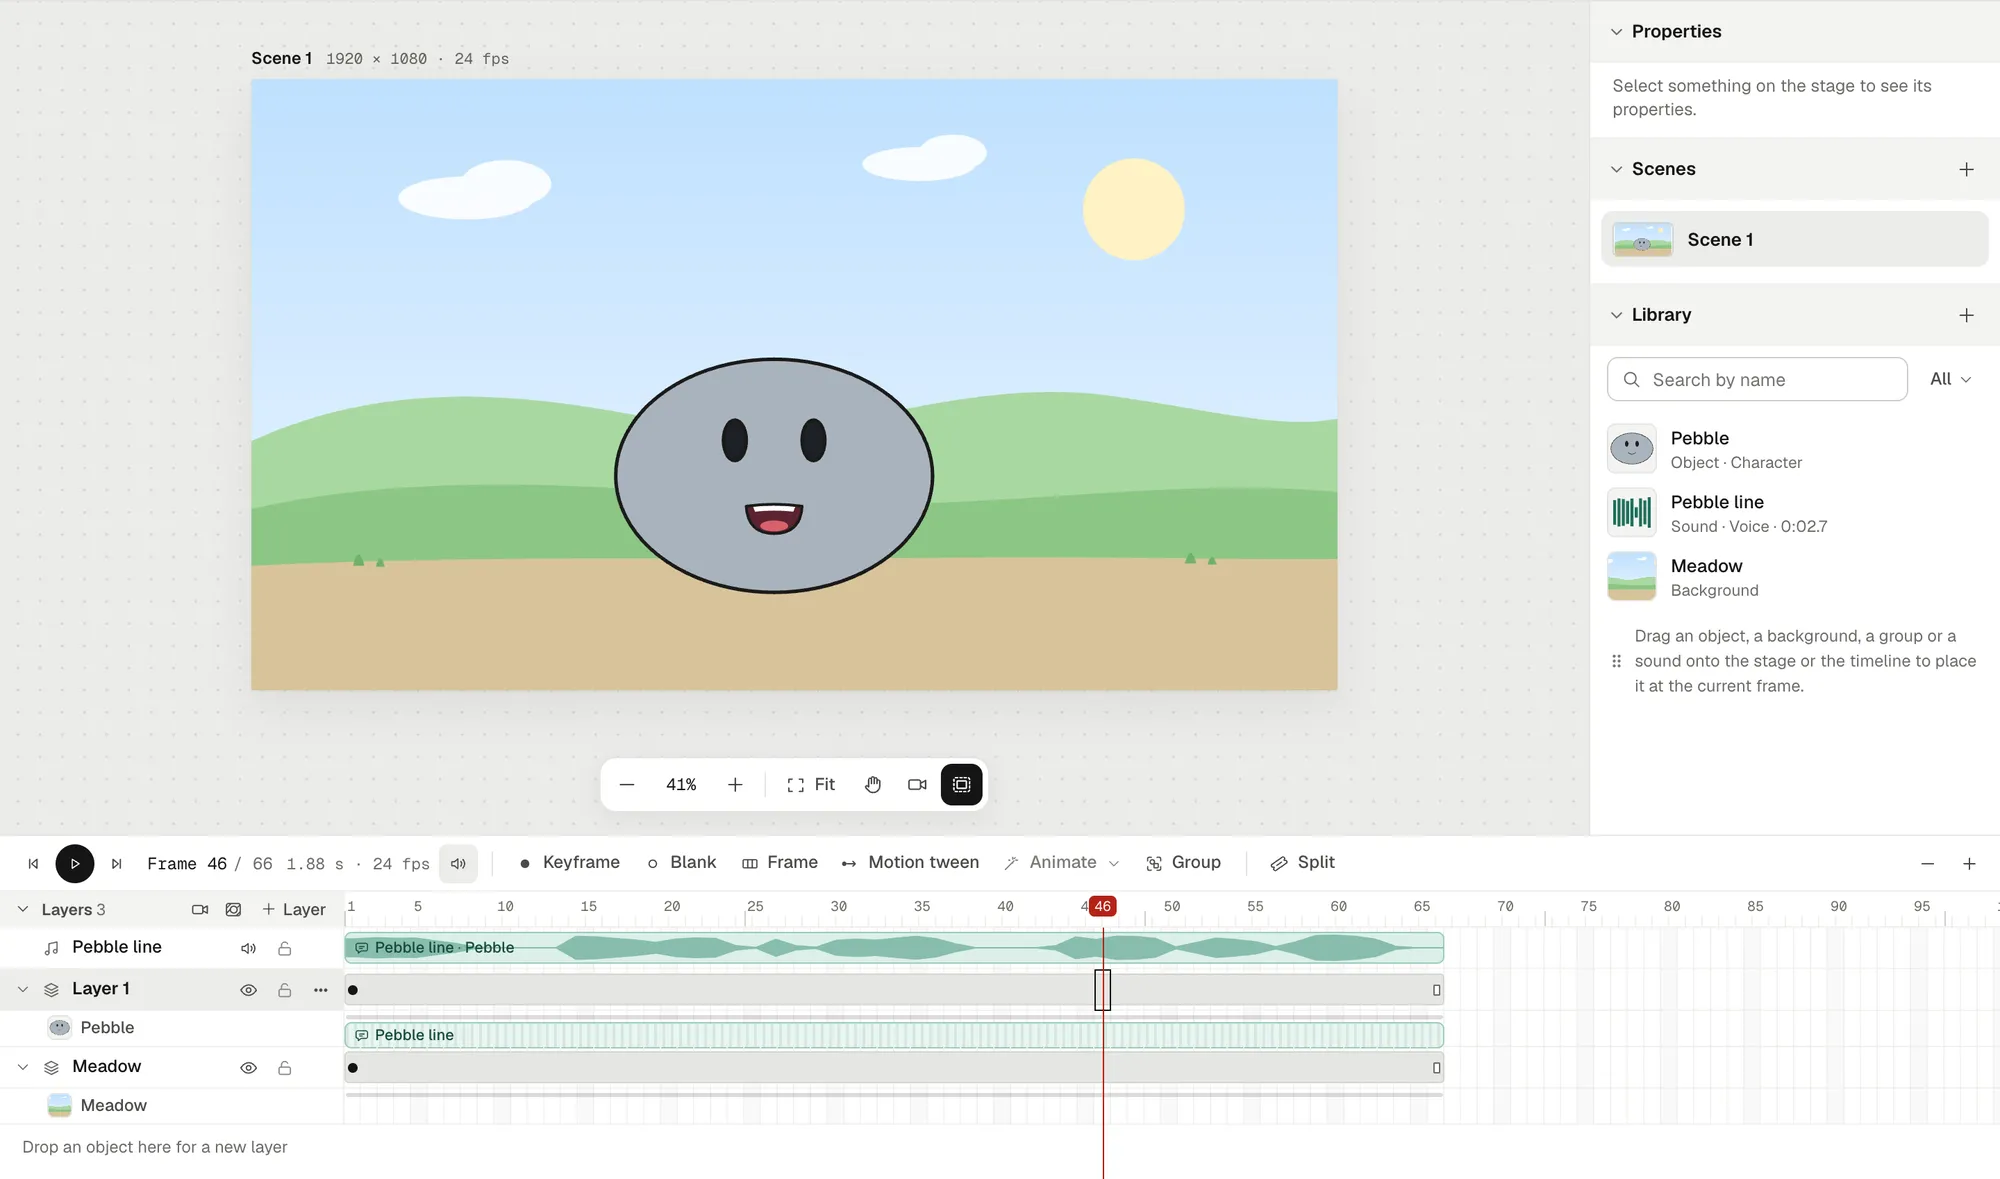The width and height of the screenshot is (2000, 1179).
Task: Collapse the Scenes panel
Action: 1616,169
